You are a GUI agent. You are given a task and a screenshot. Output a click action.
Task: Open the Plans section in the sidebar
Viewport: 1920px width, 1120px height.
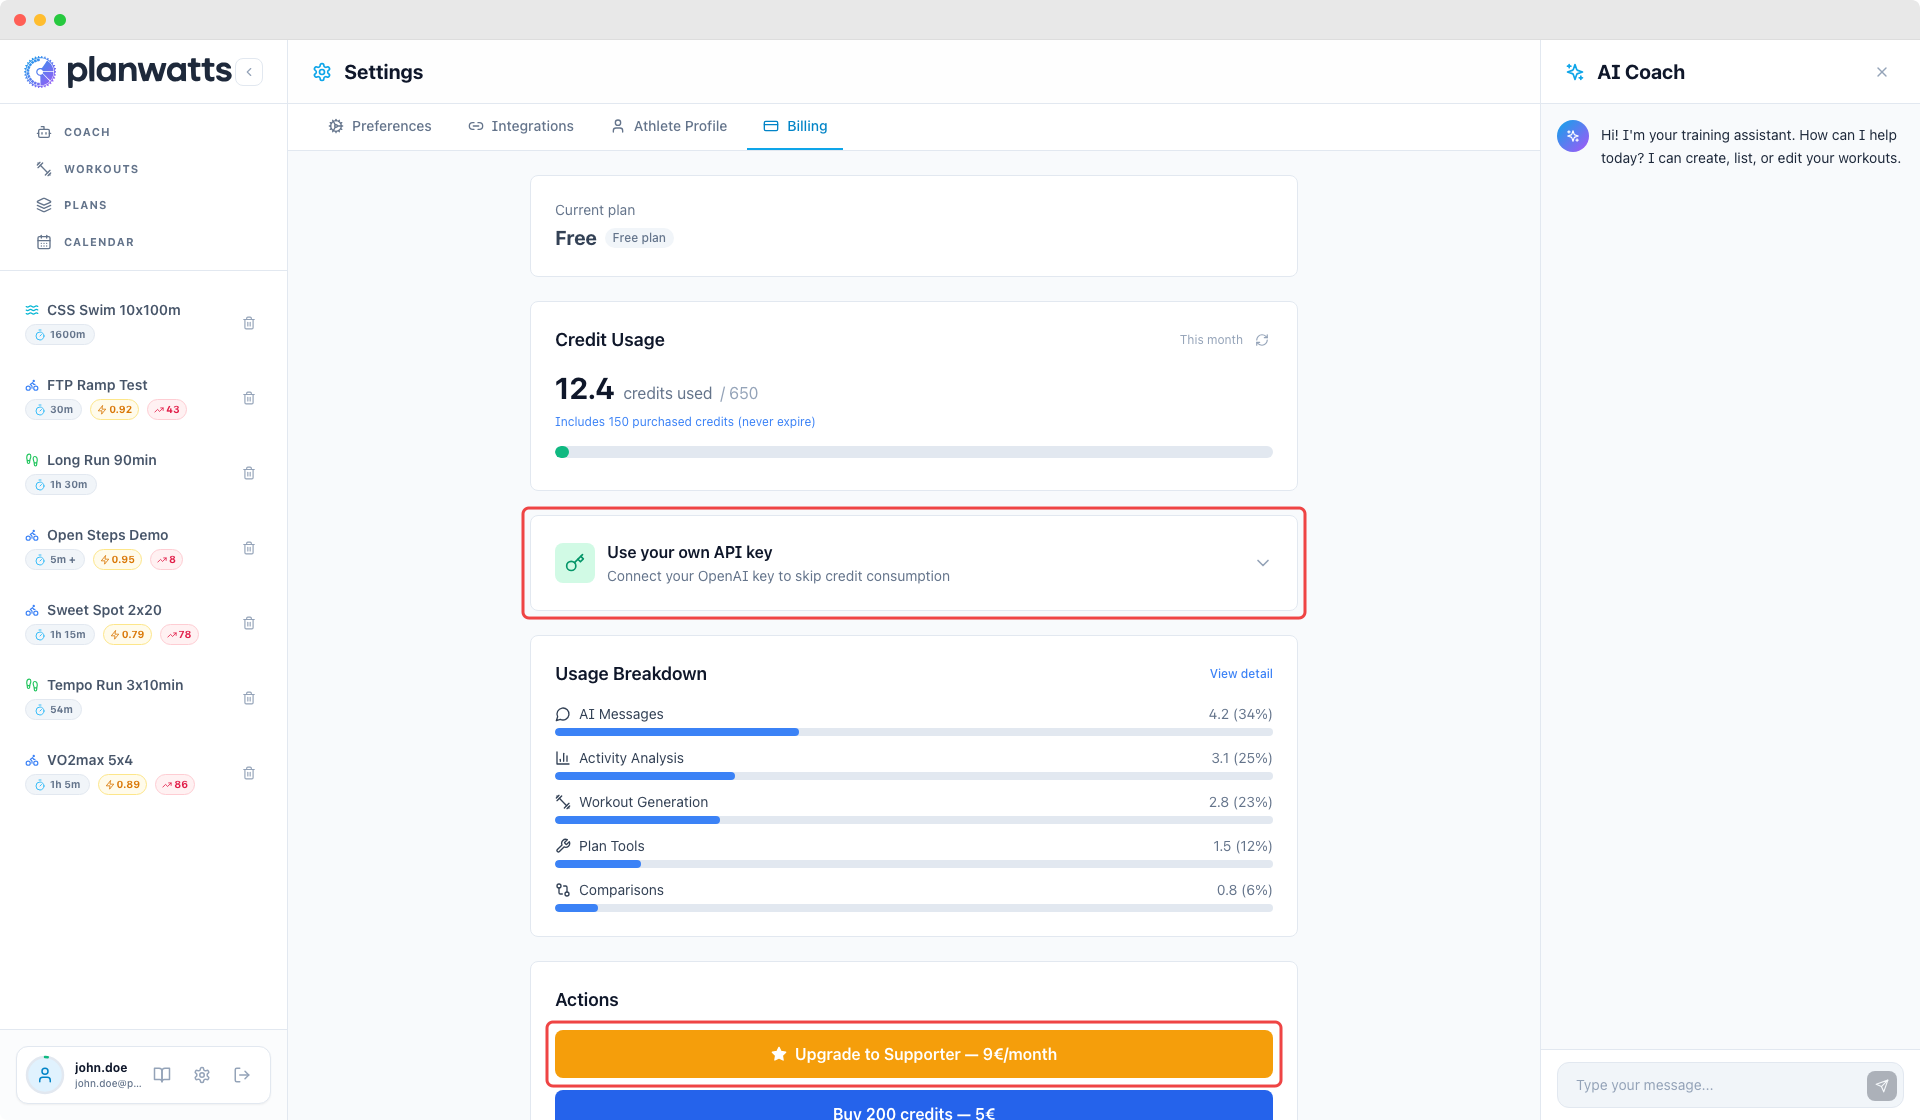pos(71,205)
